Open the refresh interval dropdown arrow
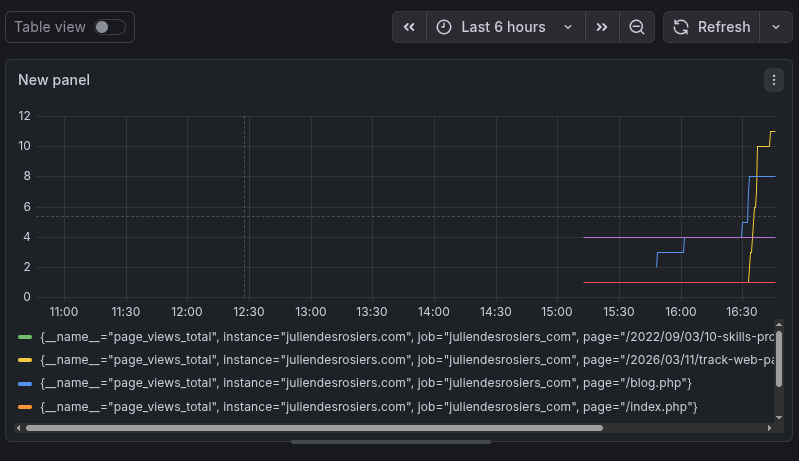This screenshot has height=461, width=799. pyautogui.click(x=776, y=27)
